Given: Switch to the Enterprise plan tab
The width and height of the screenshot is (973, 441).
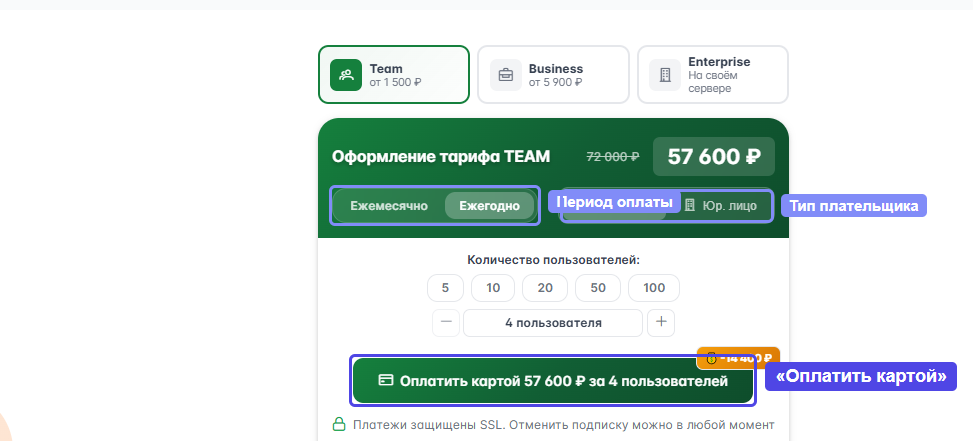Looking at the screenshot, I should 712,75.
